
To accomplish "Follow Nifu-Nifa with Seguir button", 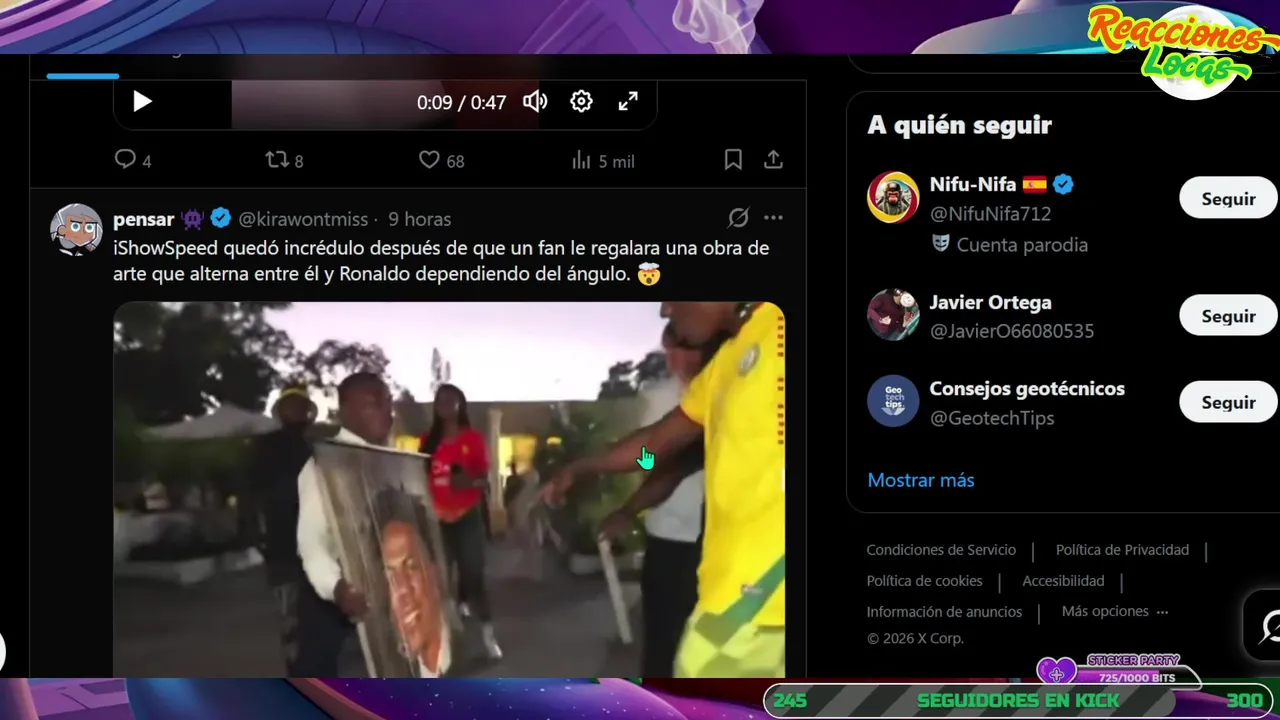I will 1228,198.
